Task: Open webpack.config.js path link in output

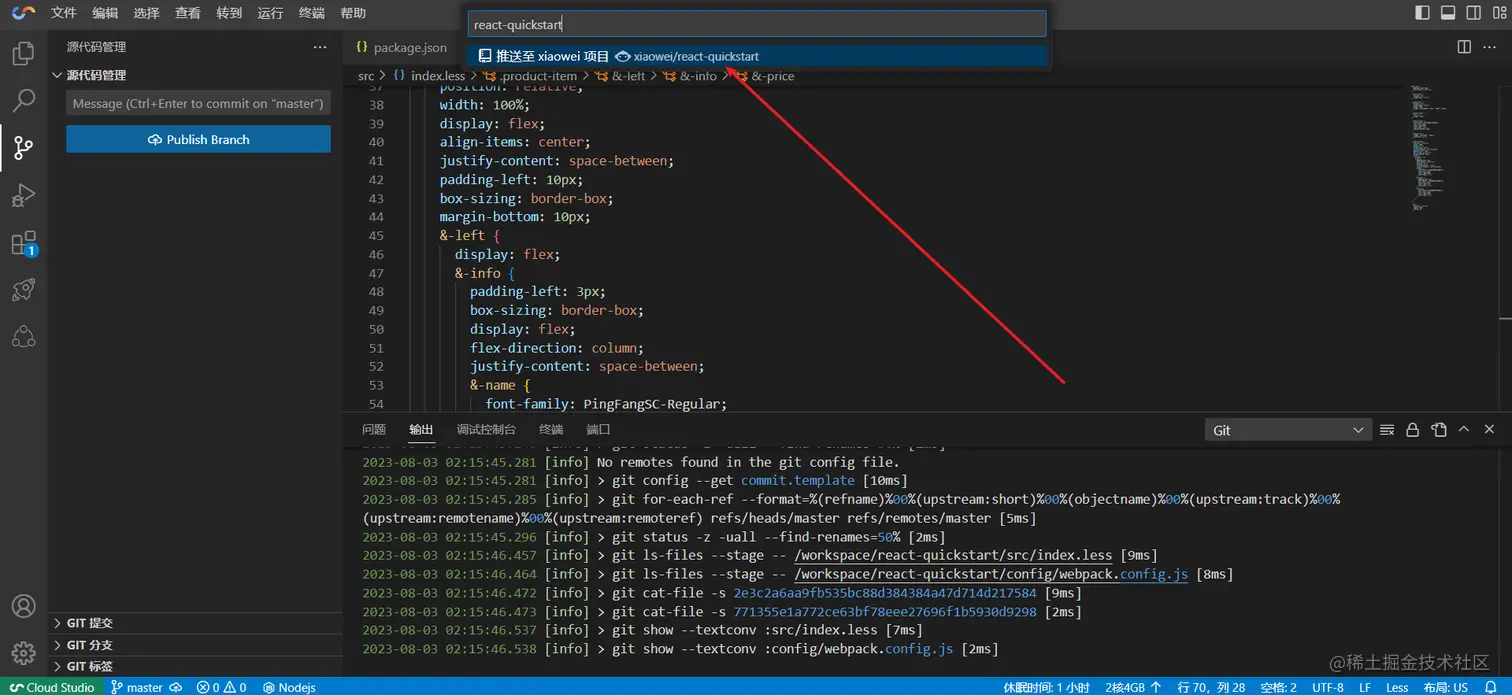Action: pos(991,574)
